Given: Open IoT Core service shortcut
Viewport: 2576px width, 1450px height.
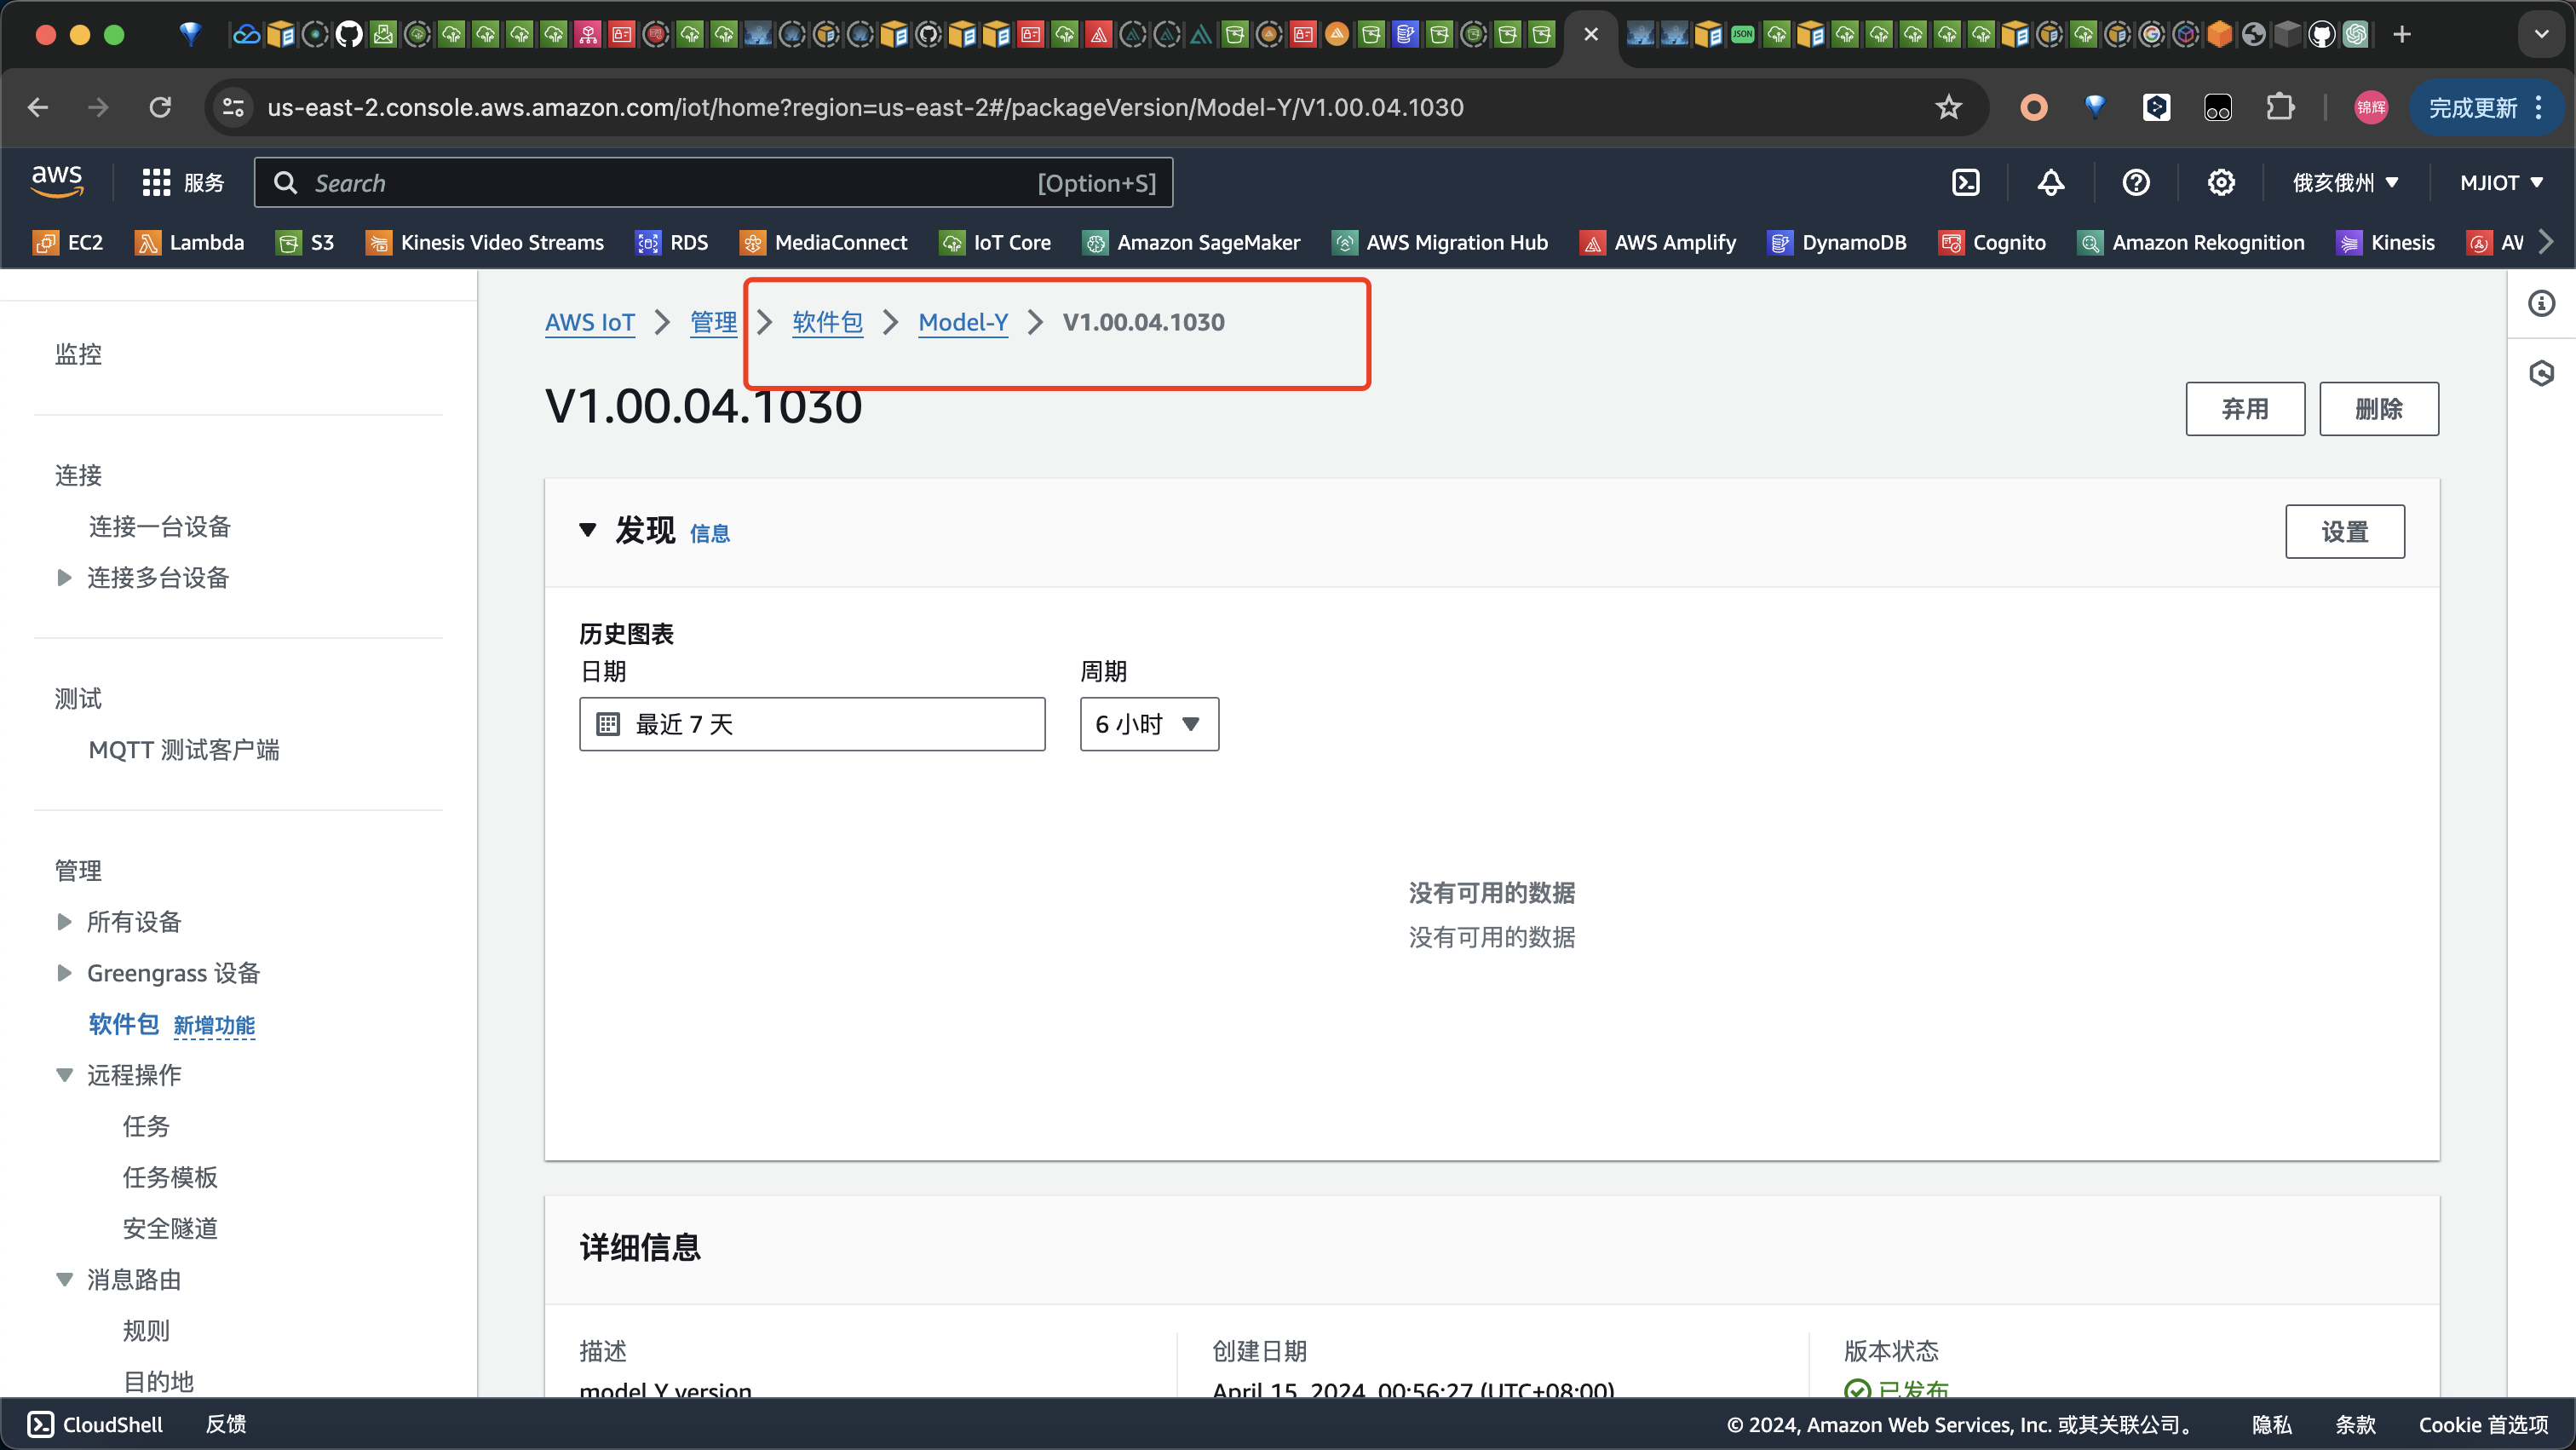Looking at the screenshot, I should [x=995, y=242].
